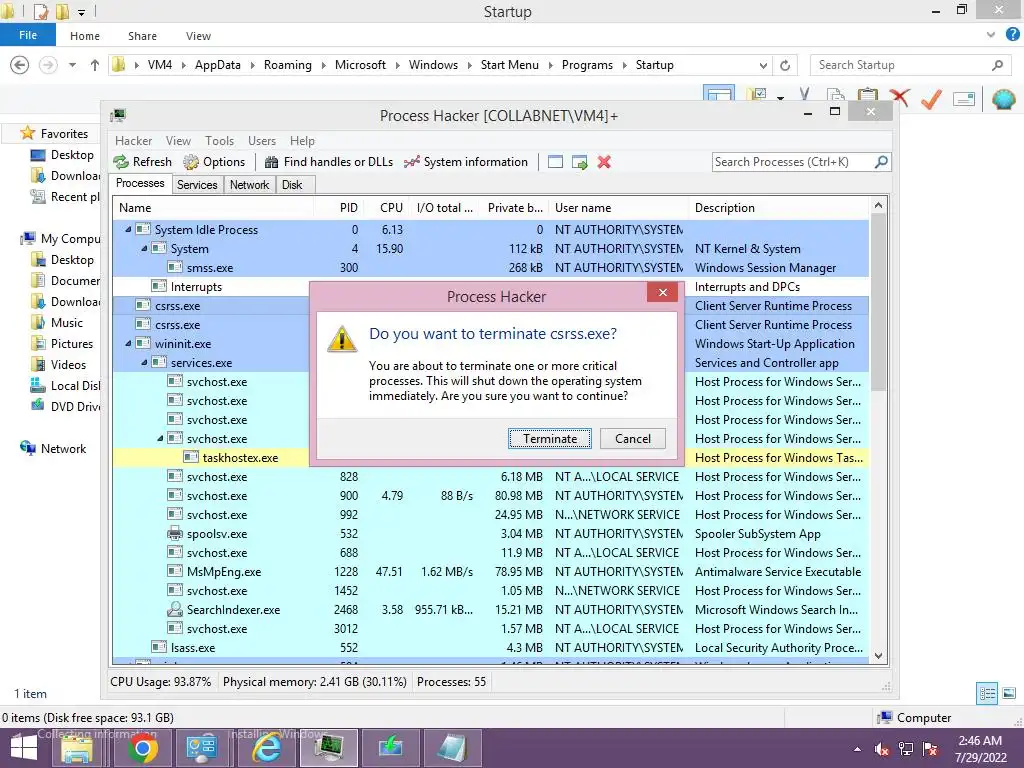Screen dimensions: 1024x768
Task: Sort by the PID column header
Action: click(x=339, y=208)
